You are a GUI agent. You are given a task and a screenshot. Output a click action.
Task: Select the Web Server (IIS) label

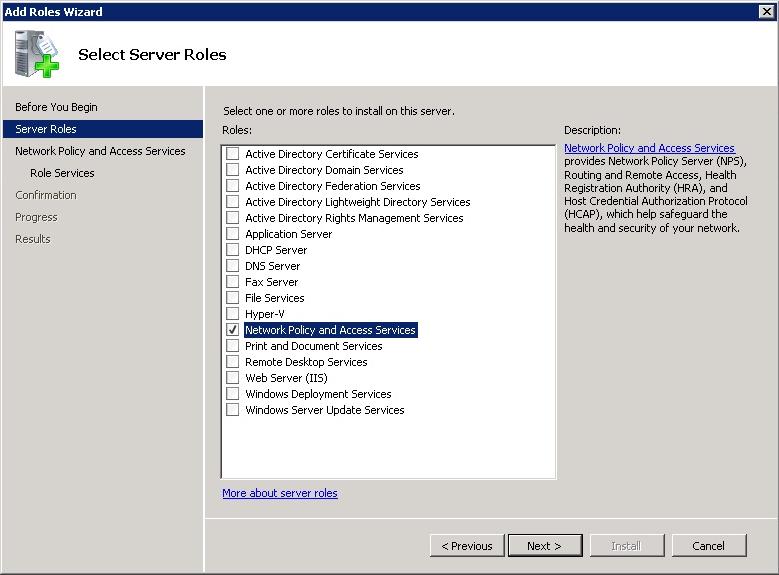coord(286,378)
